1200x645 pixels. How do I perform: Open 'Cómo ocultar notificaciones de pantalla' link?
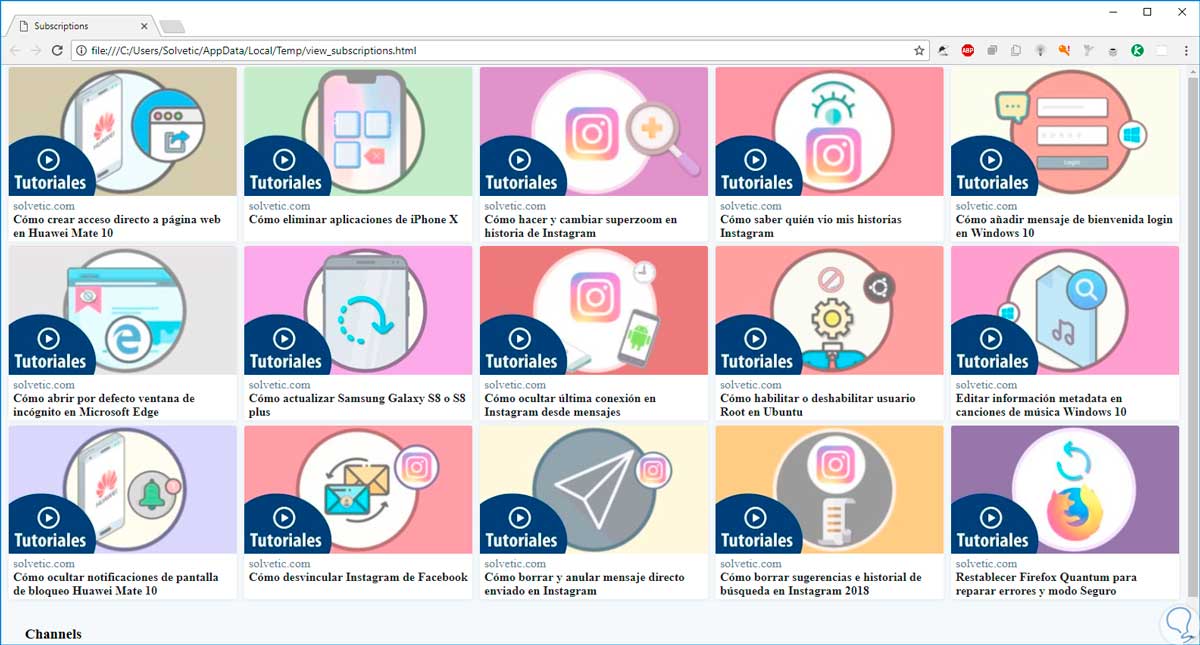pos(115,584)
